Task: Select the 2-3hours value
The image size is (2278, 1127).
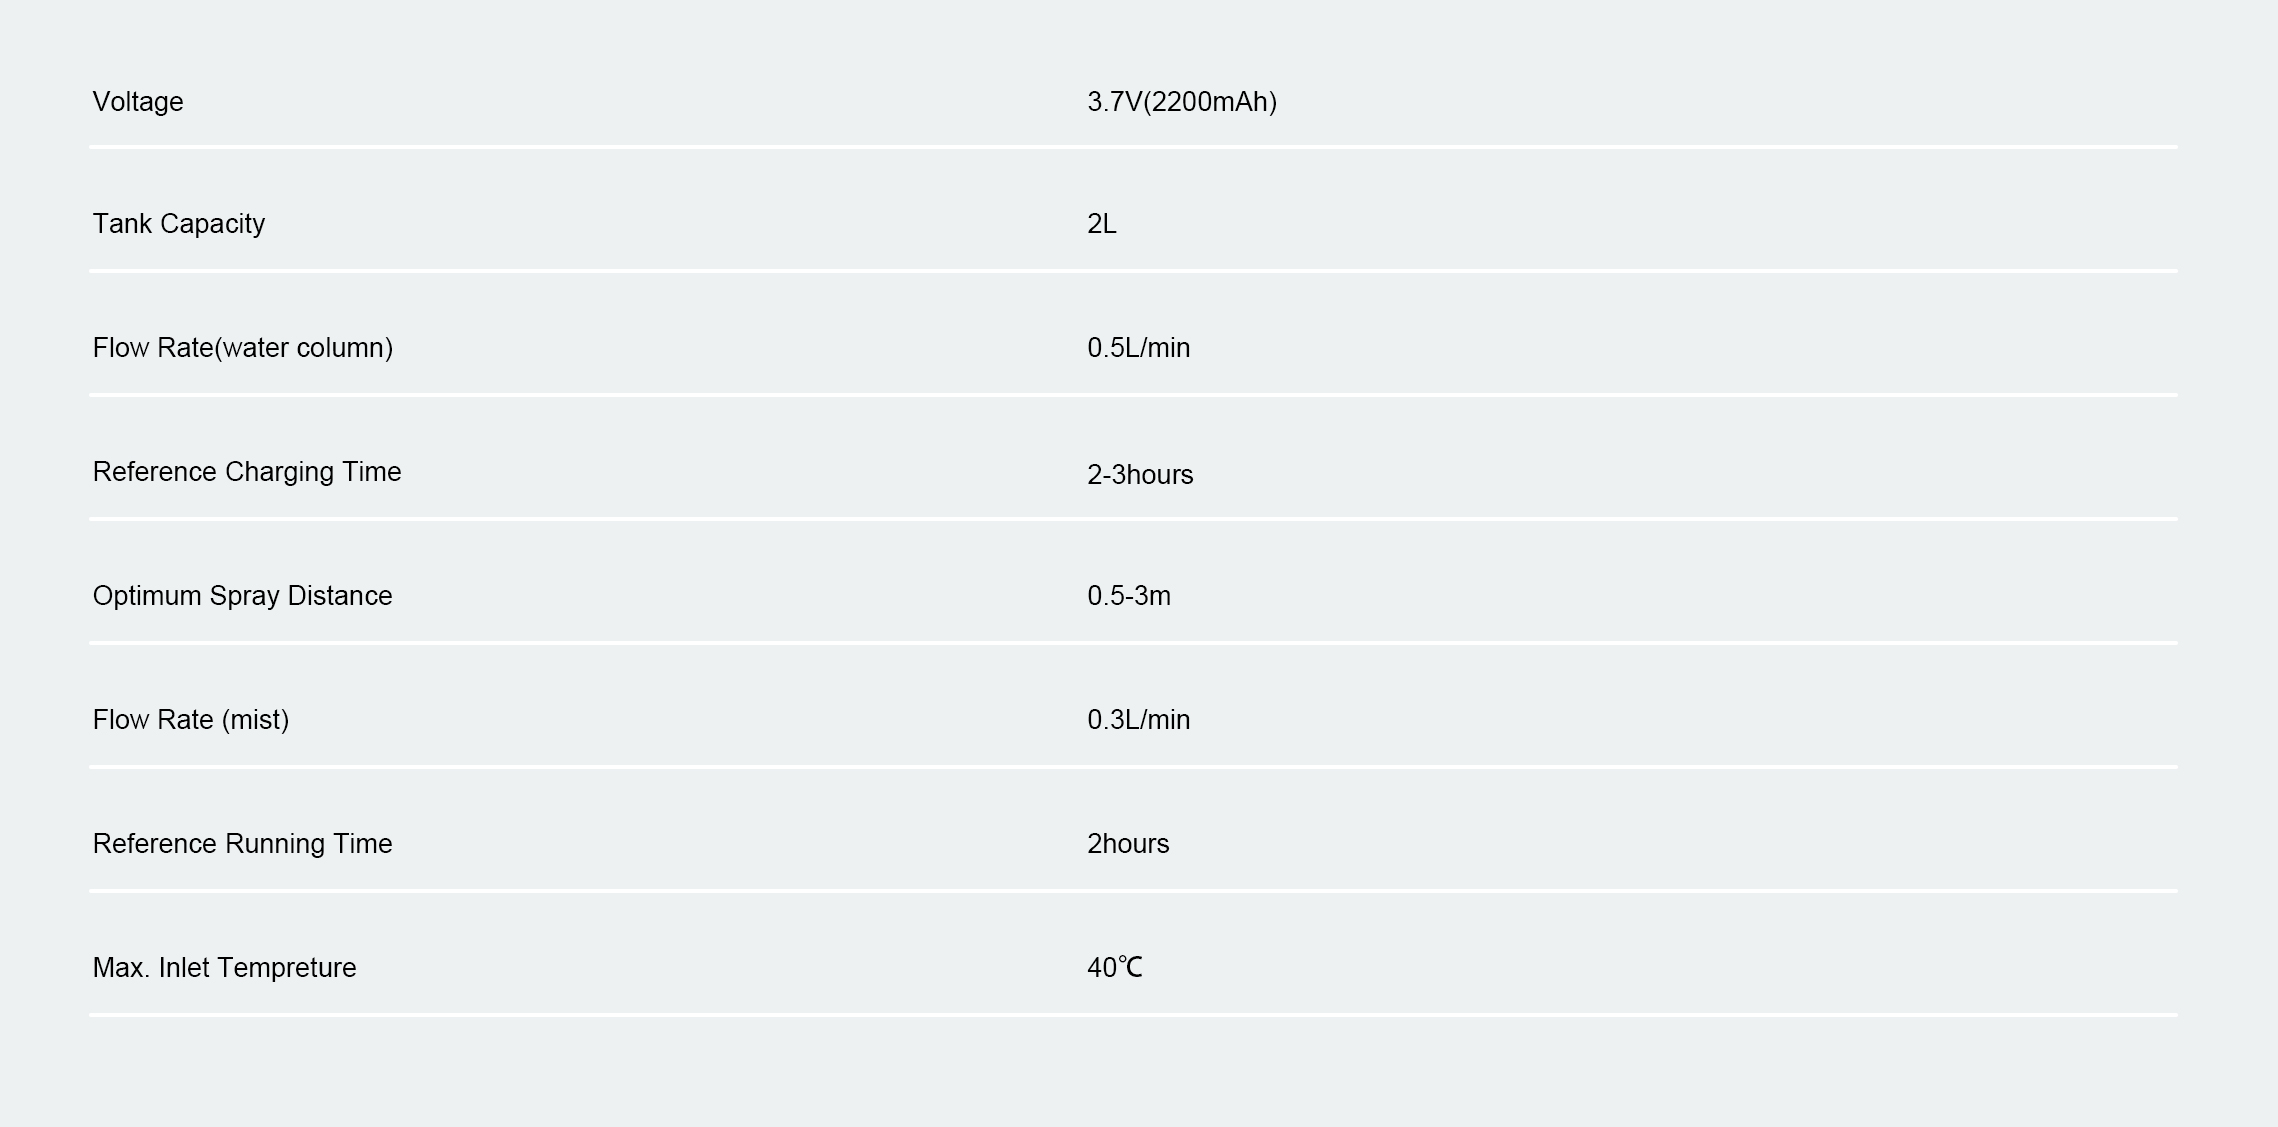Action: pyautogui.click(x=1140, y=475)
